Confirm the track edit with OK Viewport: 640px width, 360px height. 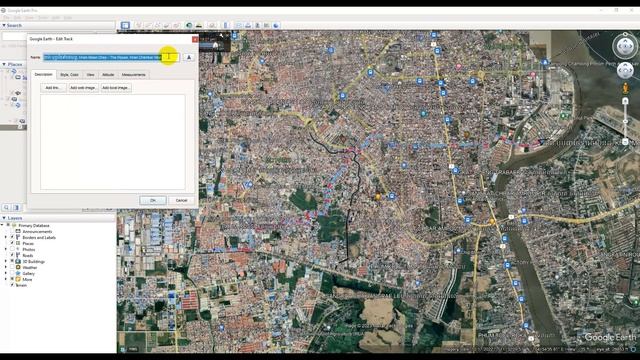pyautogui.click(x=153, y=200)
